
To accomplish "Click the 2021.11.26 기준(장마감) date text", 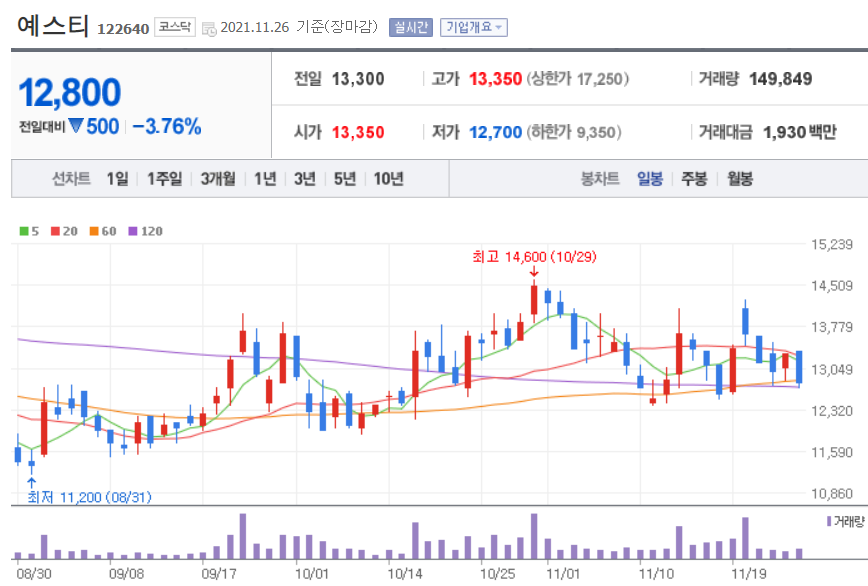I will pyautogui.click(x=299, y=27).
